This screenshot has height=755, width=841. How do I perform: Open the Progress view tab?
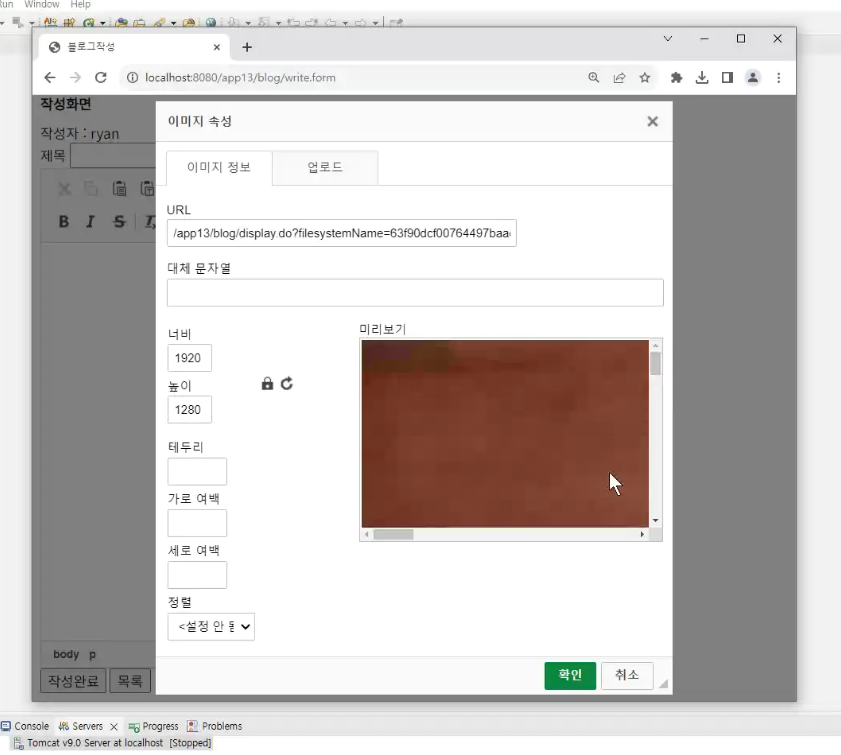(x=153, y=726)
